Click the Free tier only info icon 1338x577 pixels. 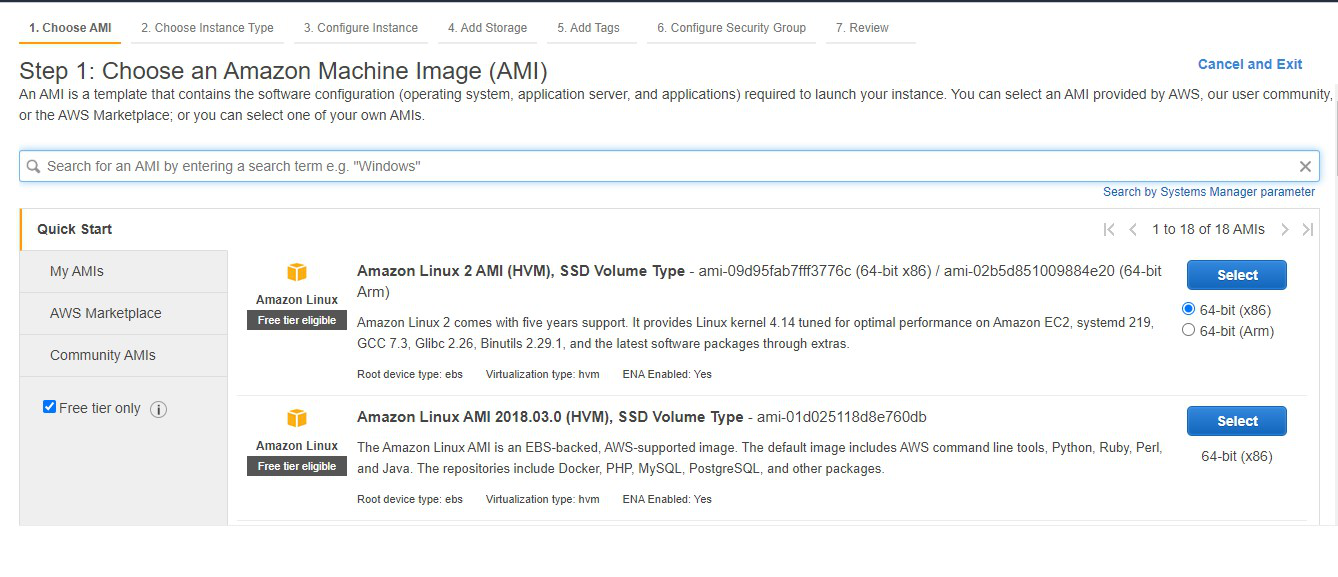tap(158, 409)
